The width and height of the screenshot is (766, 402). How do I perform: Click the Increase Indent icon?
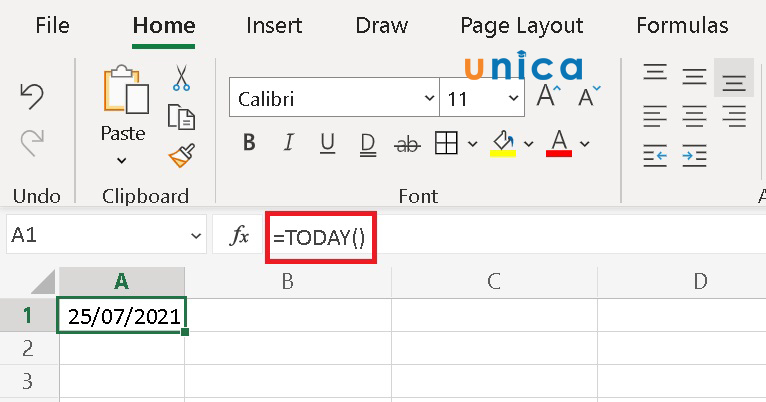[695, 155]
